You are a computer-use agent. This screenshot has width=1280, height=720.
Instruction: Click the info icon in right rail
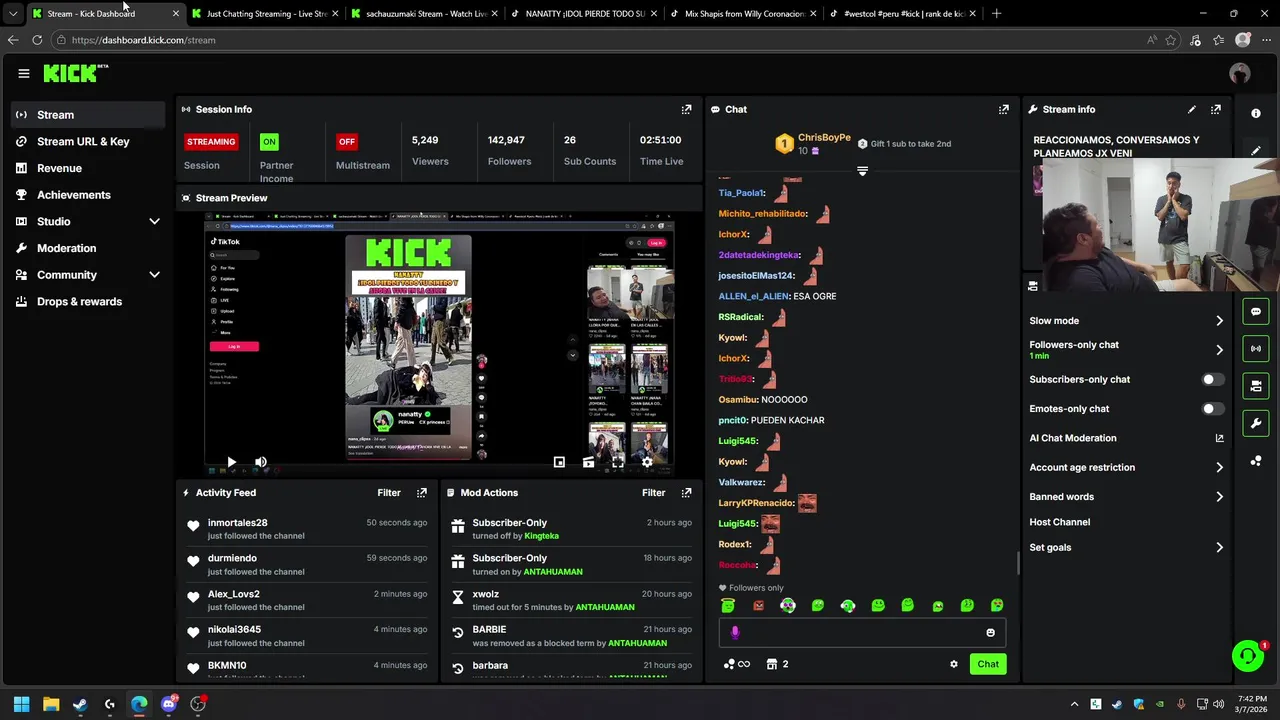[1256, 113]
